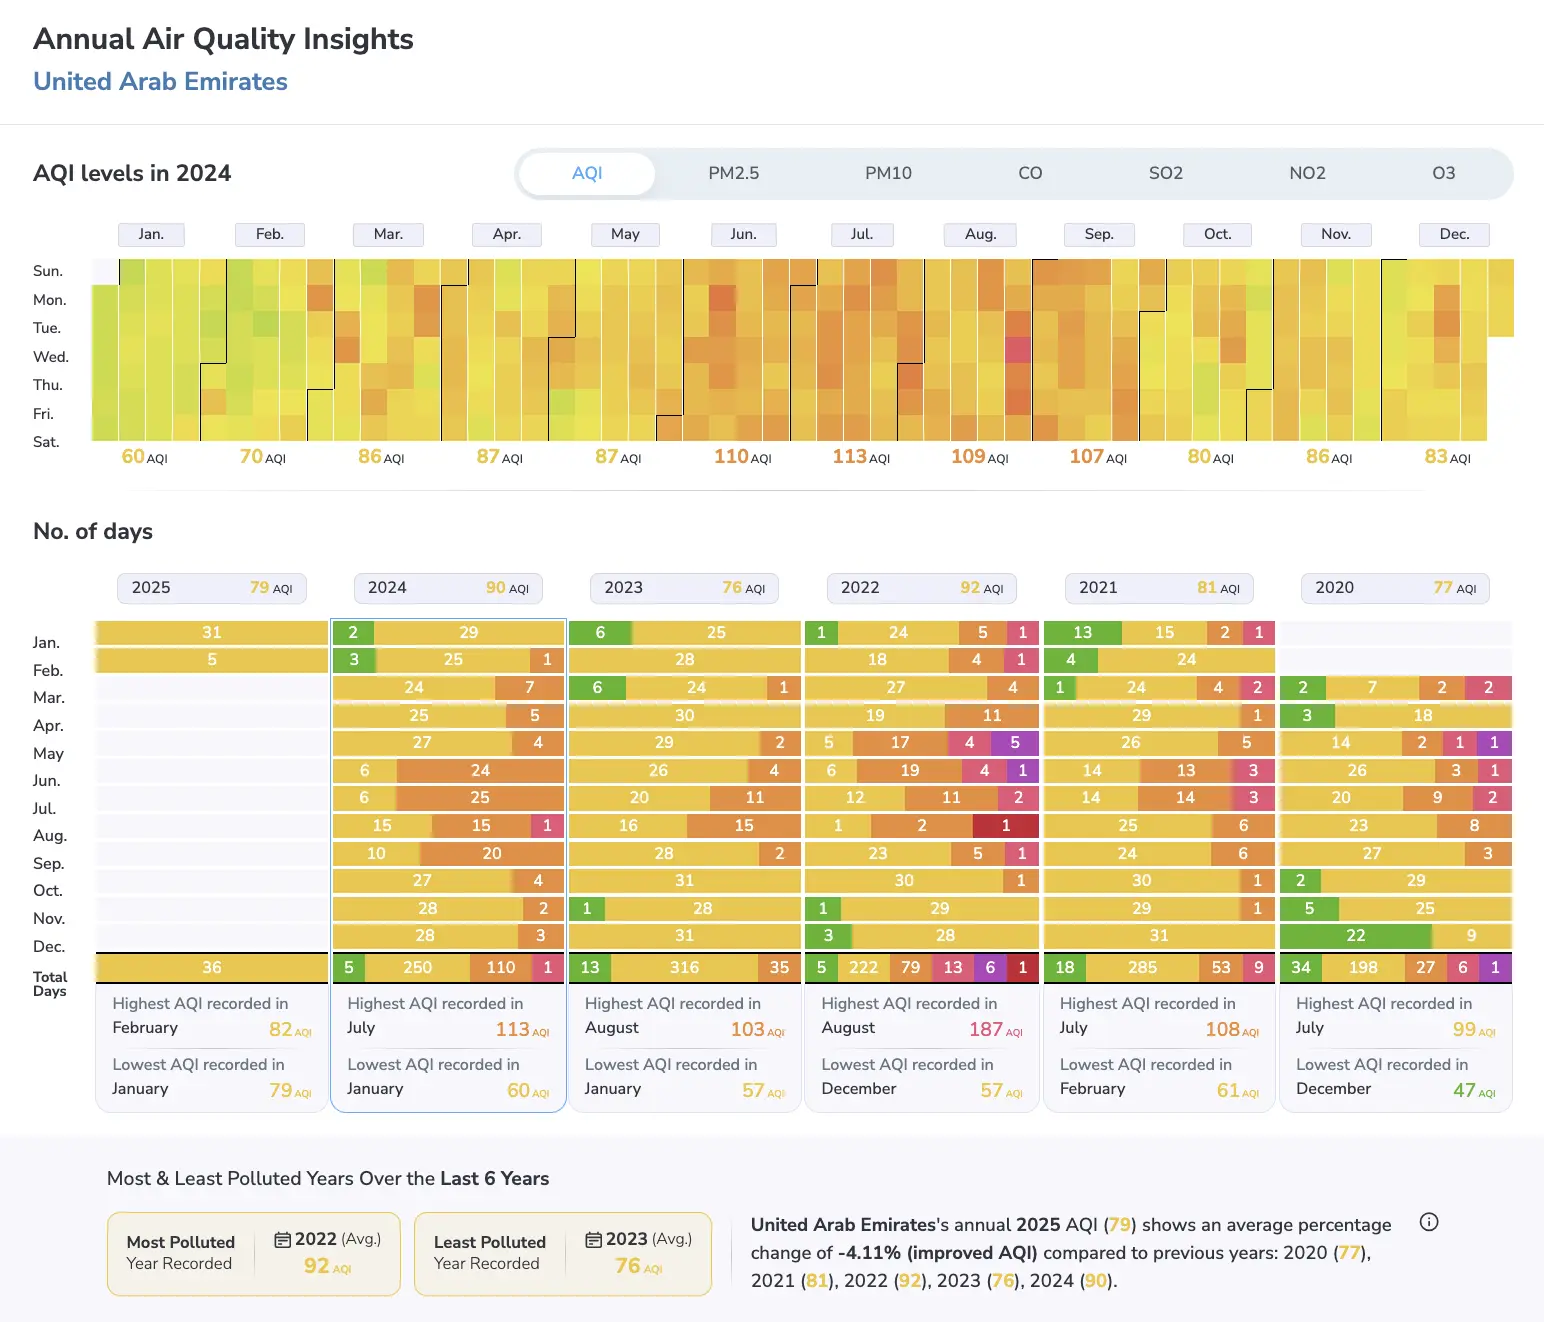Click 2021 total segment showing 285

[1142, 967]
